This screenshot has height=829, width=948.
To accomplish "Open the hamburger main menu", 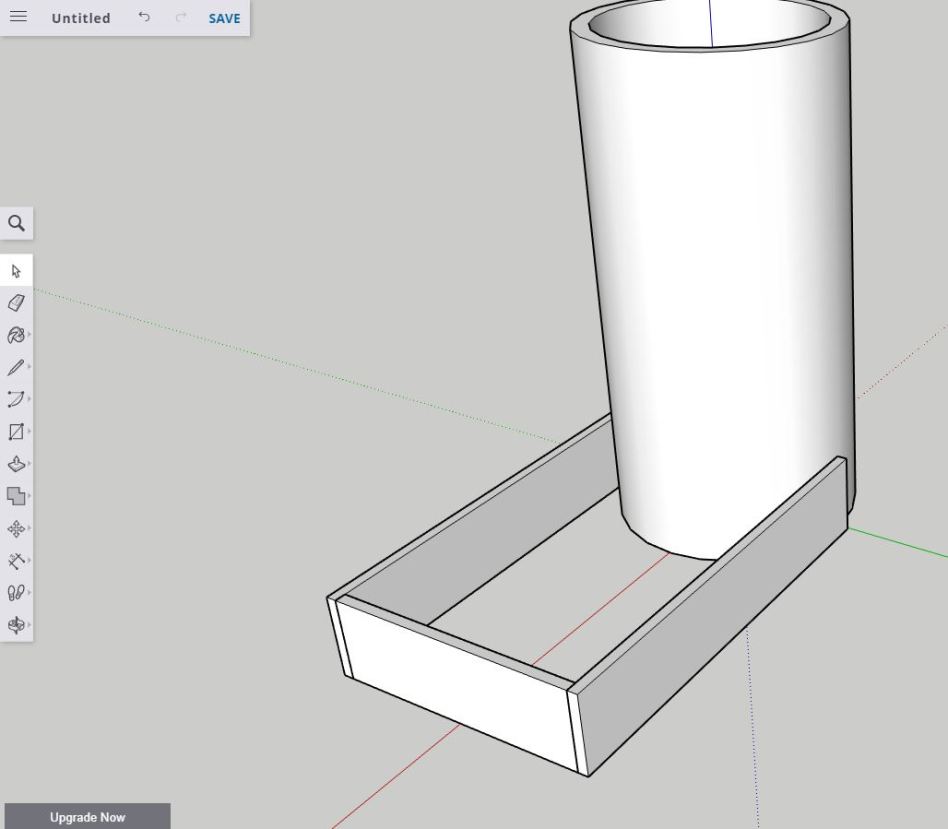I will (x=18, y=18).
